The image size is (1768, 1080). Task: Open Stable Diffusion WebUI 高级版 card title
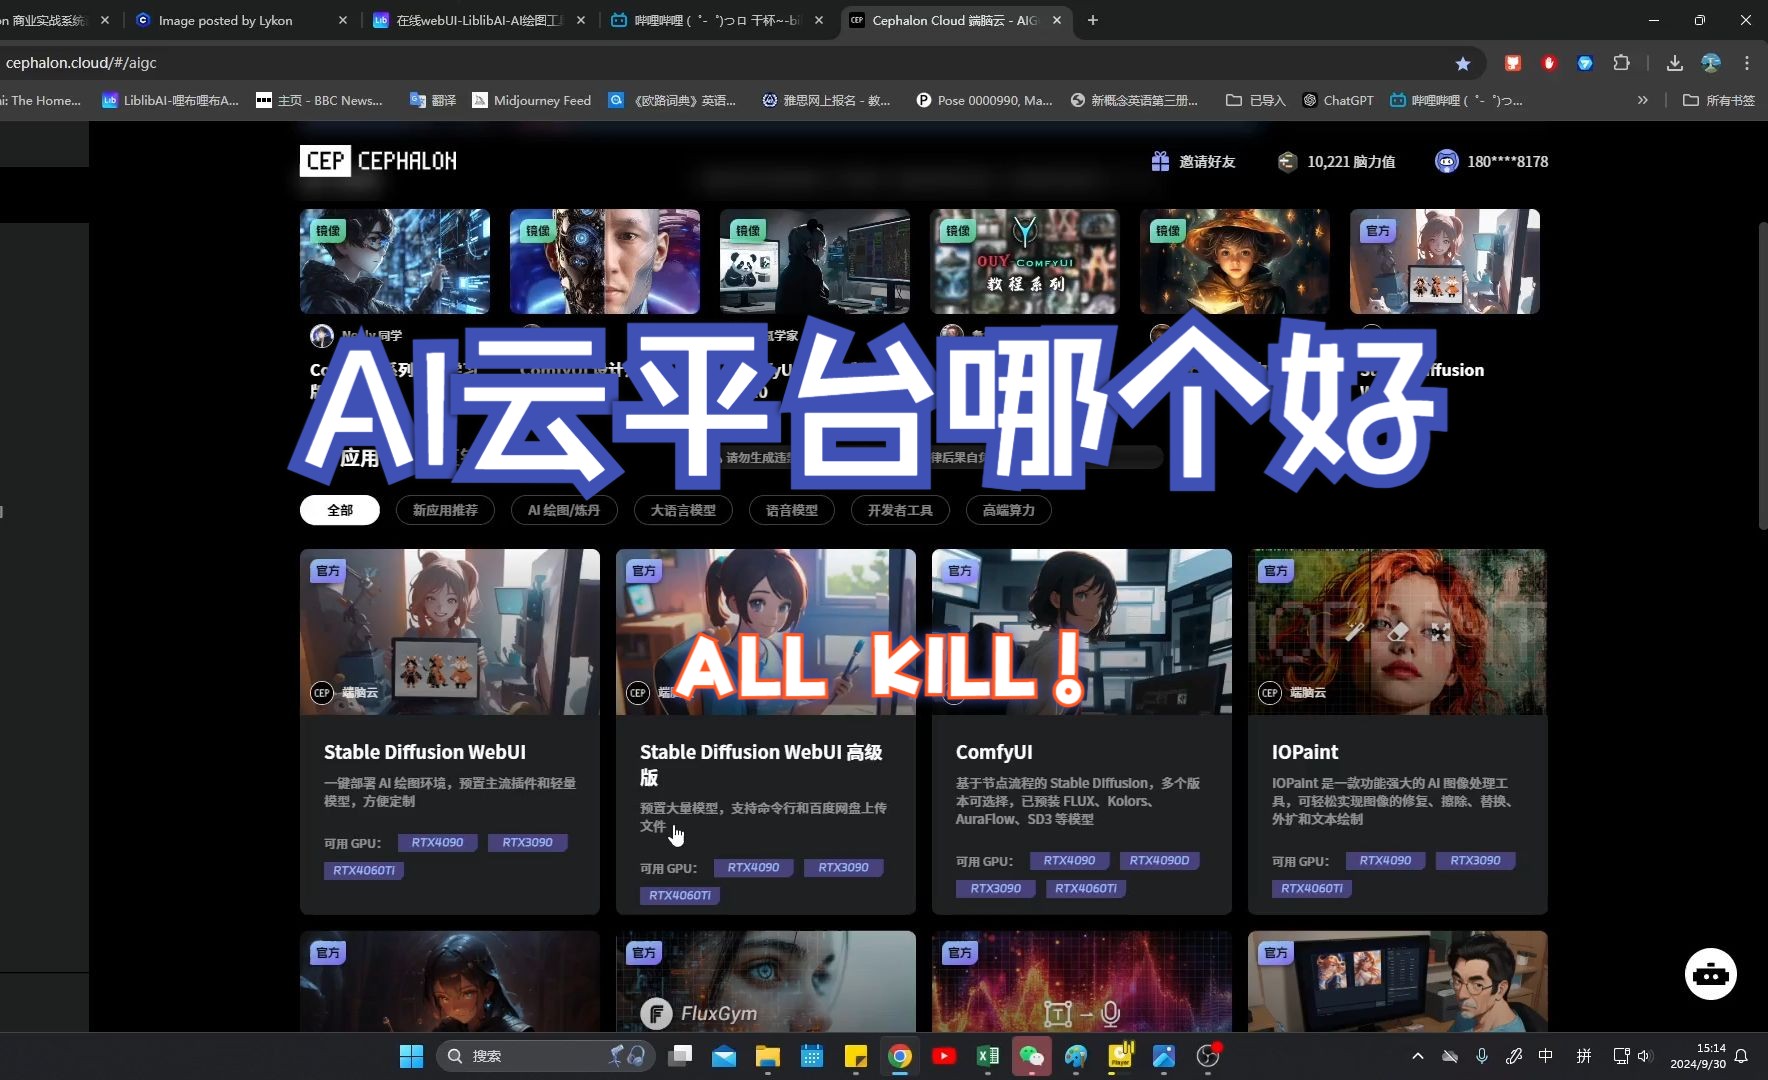click(762, 764)
